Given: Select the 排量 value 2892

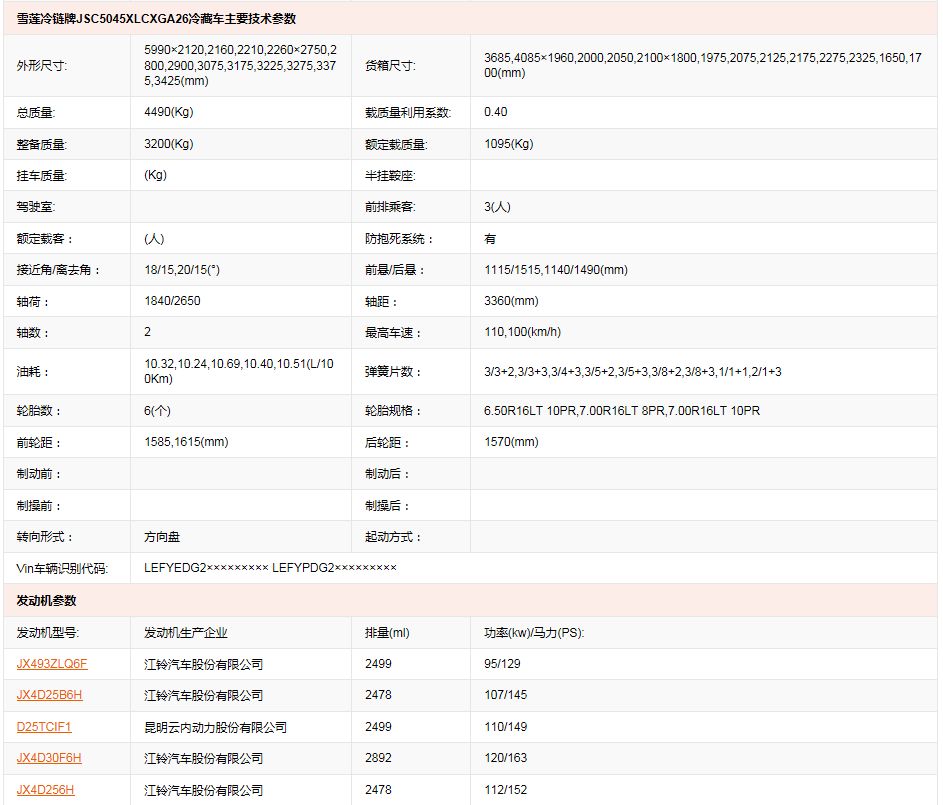Looking at the screenshot, I should [x=379, y=758].
